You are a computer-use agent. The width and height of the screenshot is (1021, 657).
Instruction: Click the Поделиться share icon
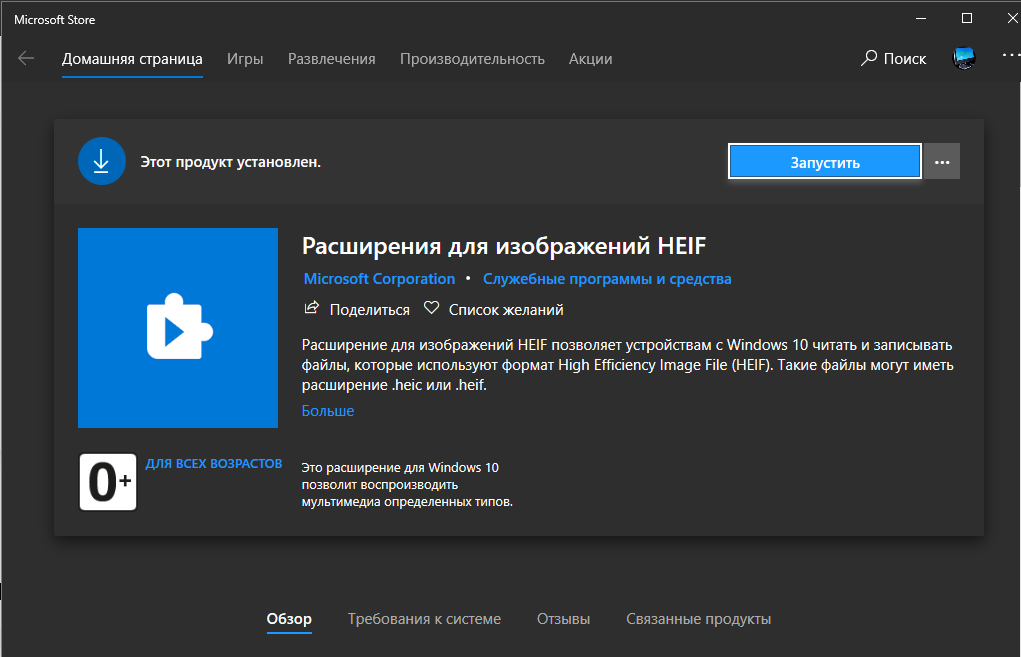(x=312, y=307)
